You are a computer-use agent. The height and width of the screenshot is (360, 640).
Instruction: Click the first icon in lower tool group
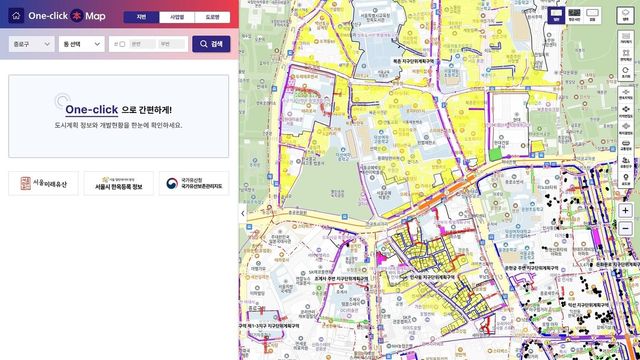625,94
